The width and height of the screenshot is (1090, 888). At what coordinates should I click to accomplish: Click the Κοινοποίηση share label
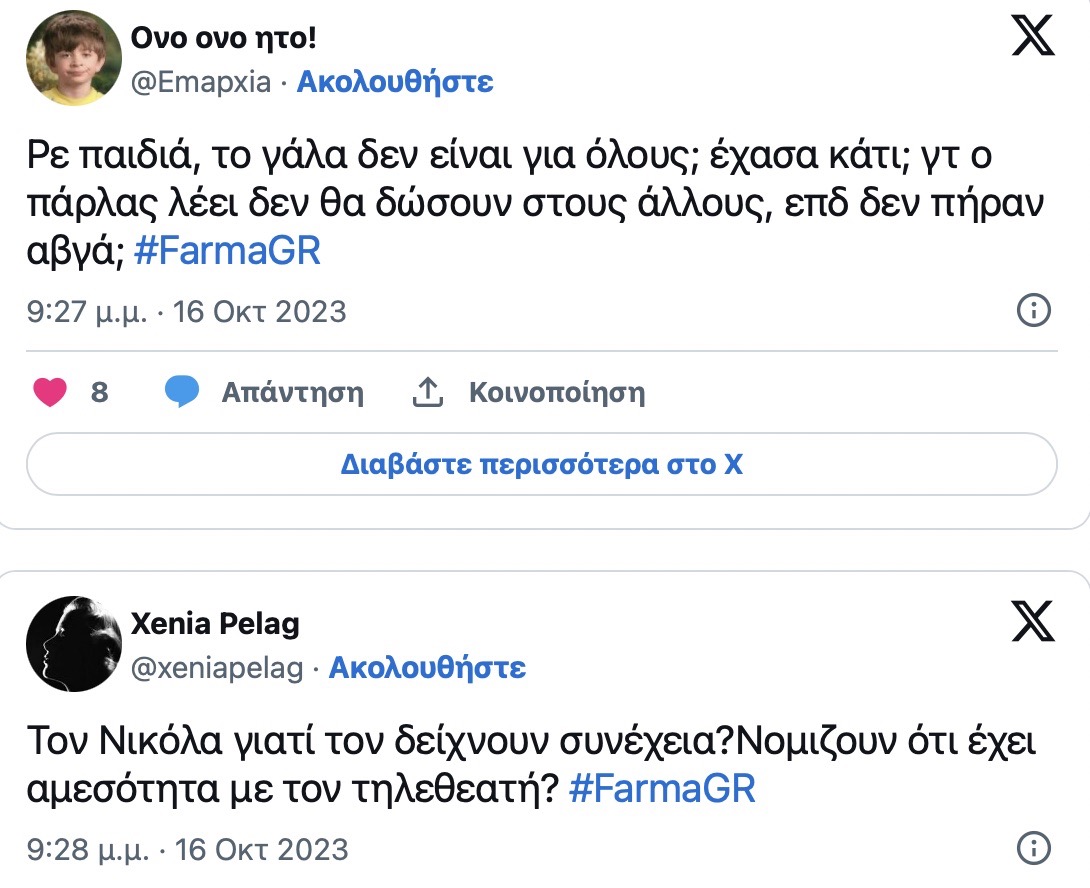[557, 392]
